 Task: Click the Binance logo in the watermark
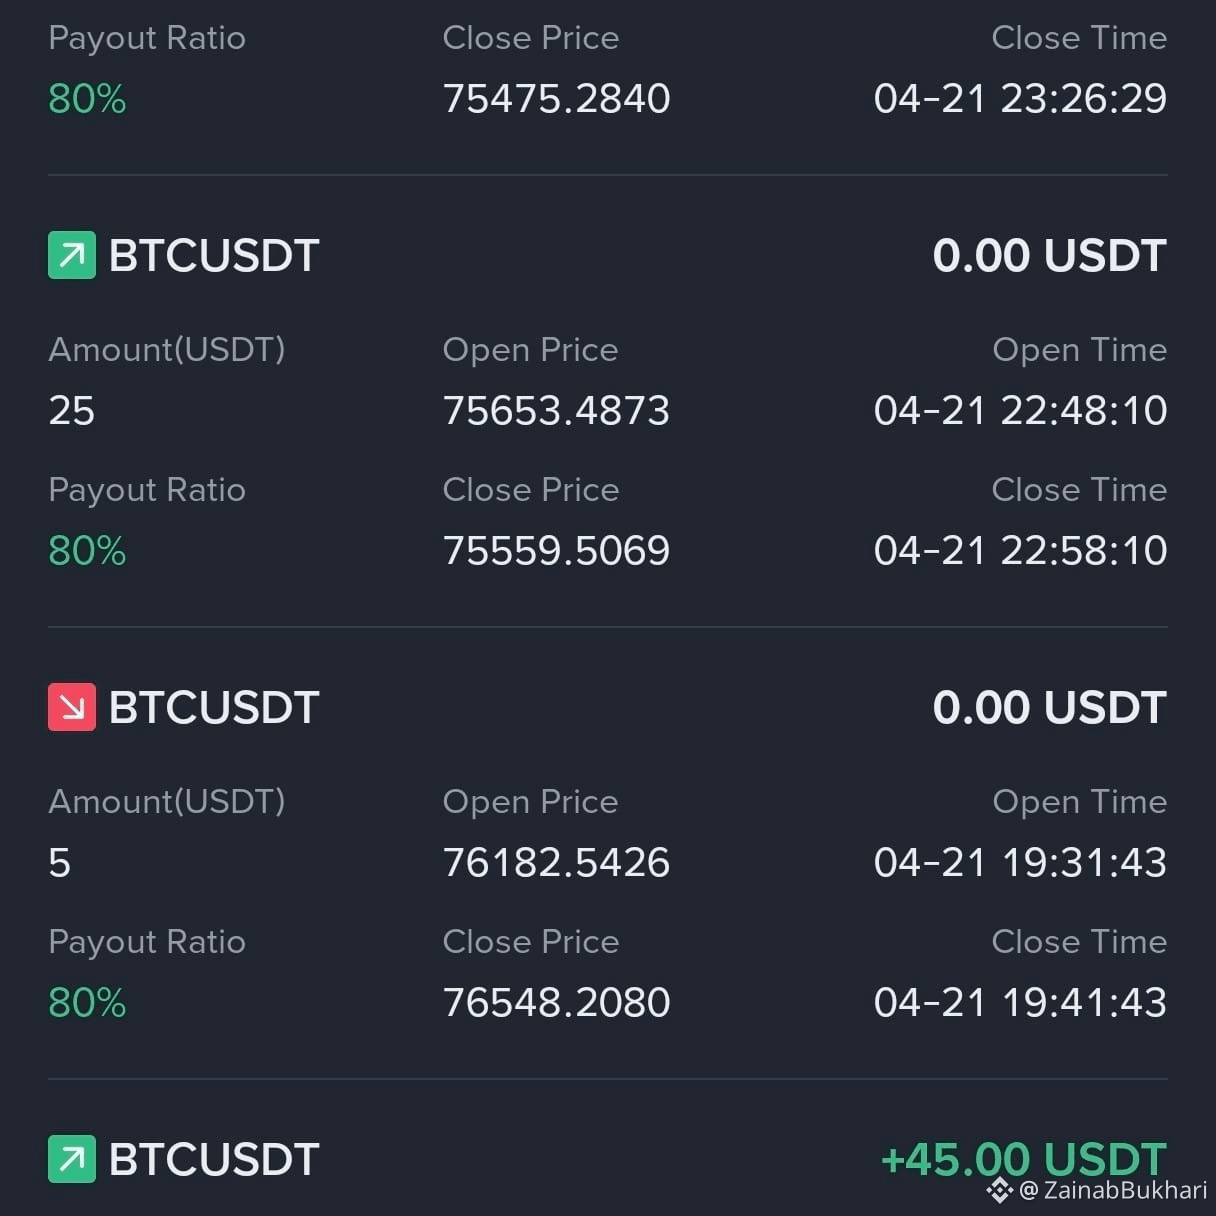click(999, 1190)
